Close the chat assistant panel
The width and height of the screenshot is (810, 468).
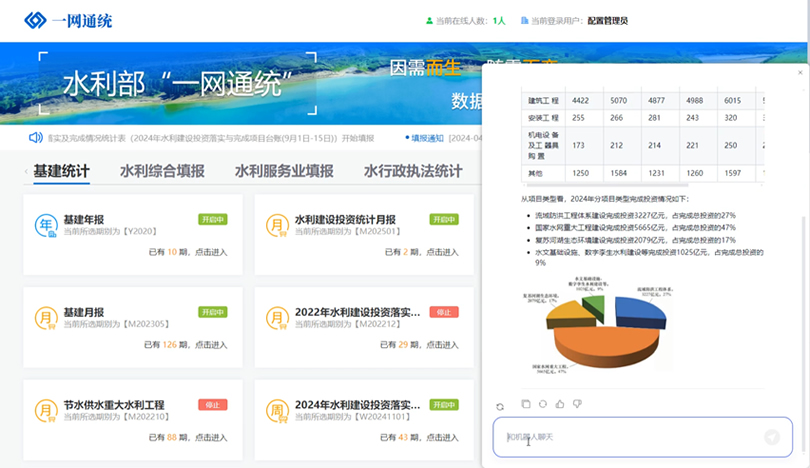(x=800, y=73)
